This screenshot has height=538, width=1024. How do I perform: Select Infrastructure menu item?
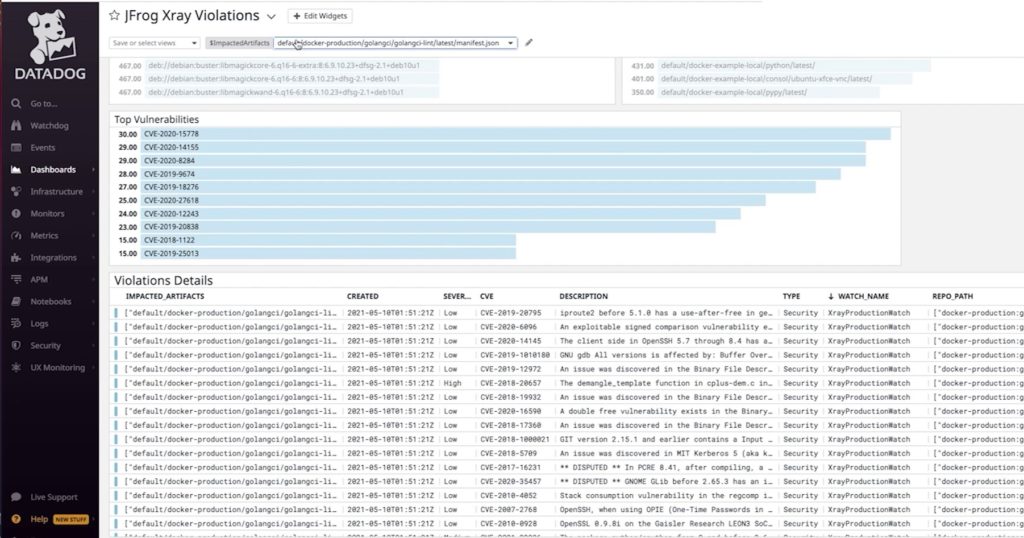[x=56, y=191]
